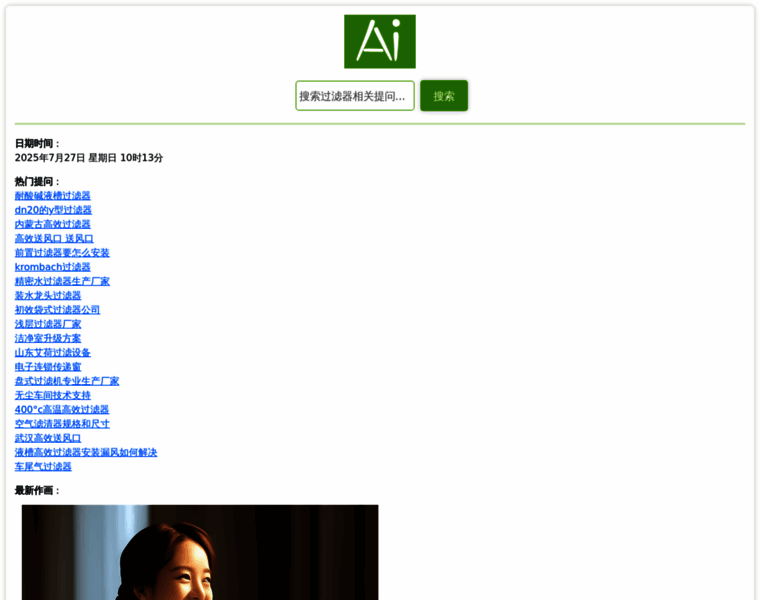Open the 装水龙头过滤器 link
Screen dimensions: 760x600
48,296
